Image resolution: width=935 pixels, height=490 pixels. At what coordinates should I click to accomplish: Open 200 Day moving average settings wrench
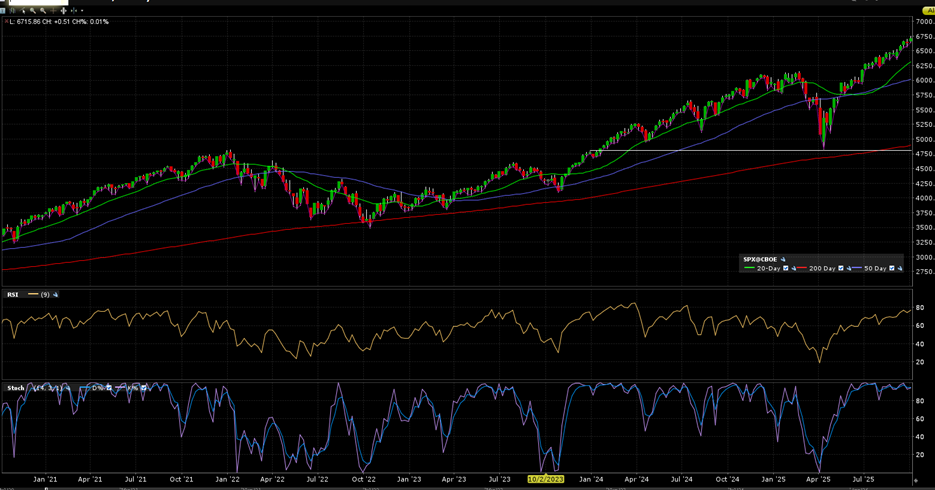(849, 268)
